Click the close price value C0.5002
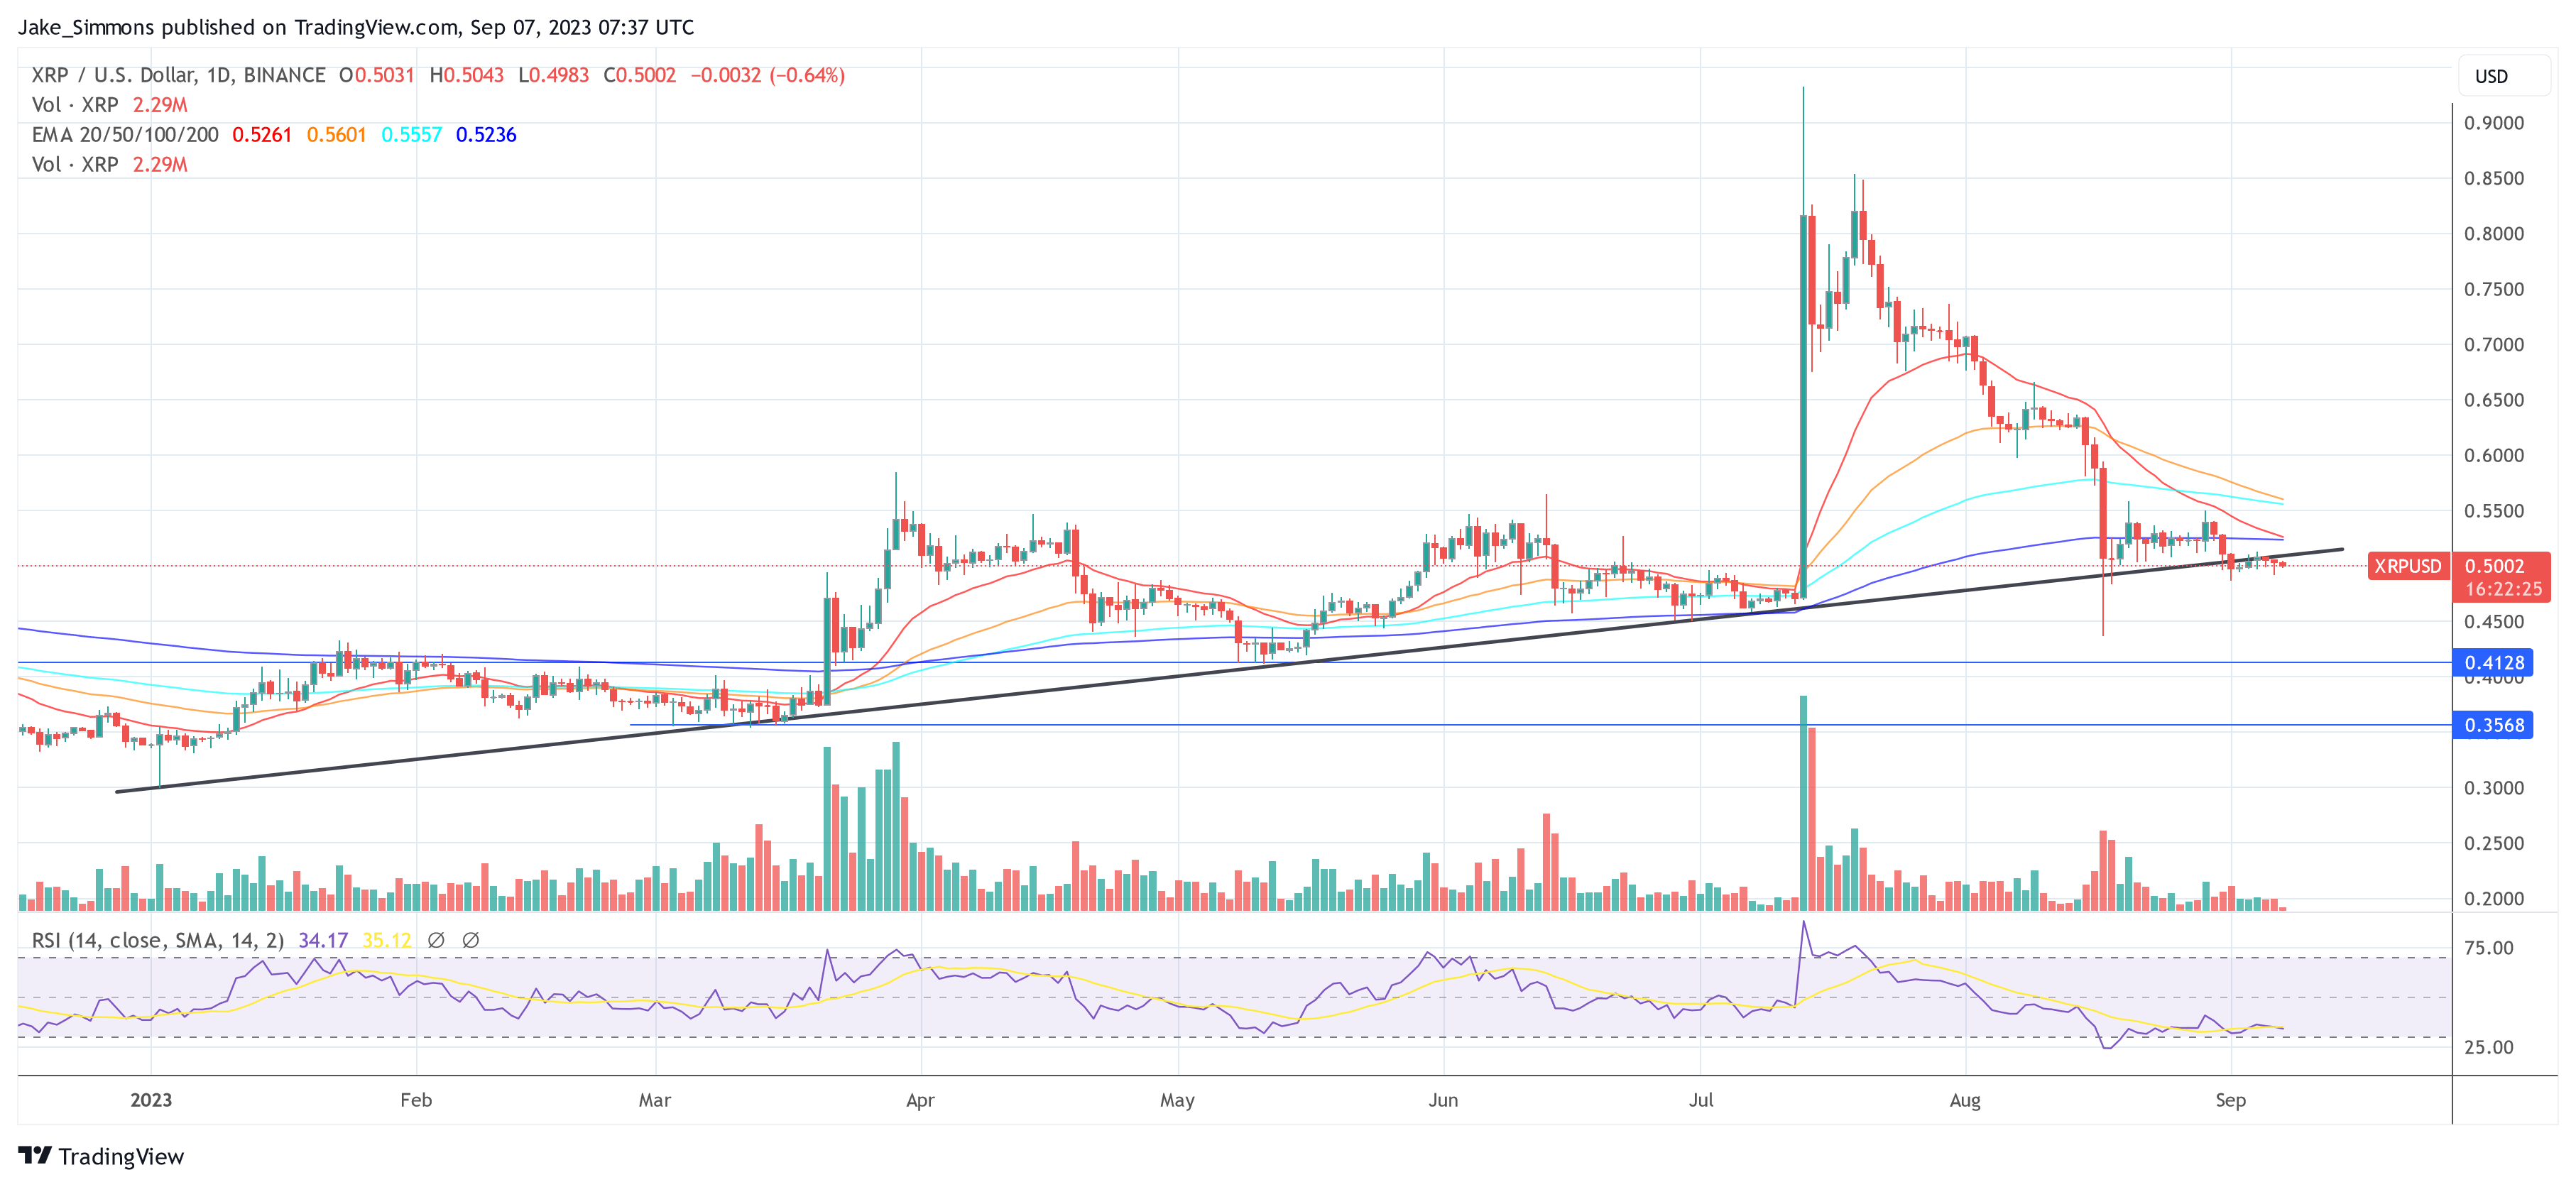Viewport: 2576px width, 1187px height. (x=639, y=75)
